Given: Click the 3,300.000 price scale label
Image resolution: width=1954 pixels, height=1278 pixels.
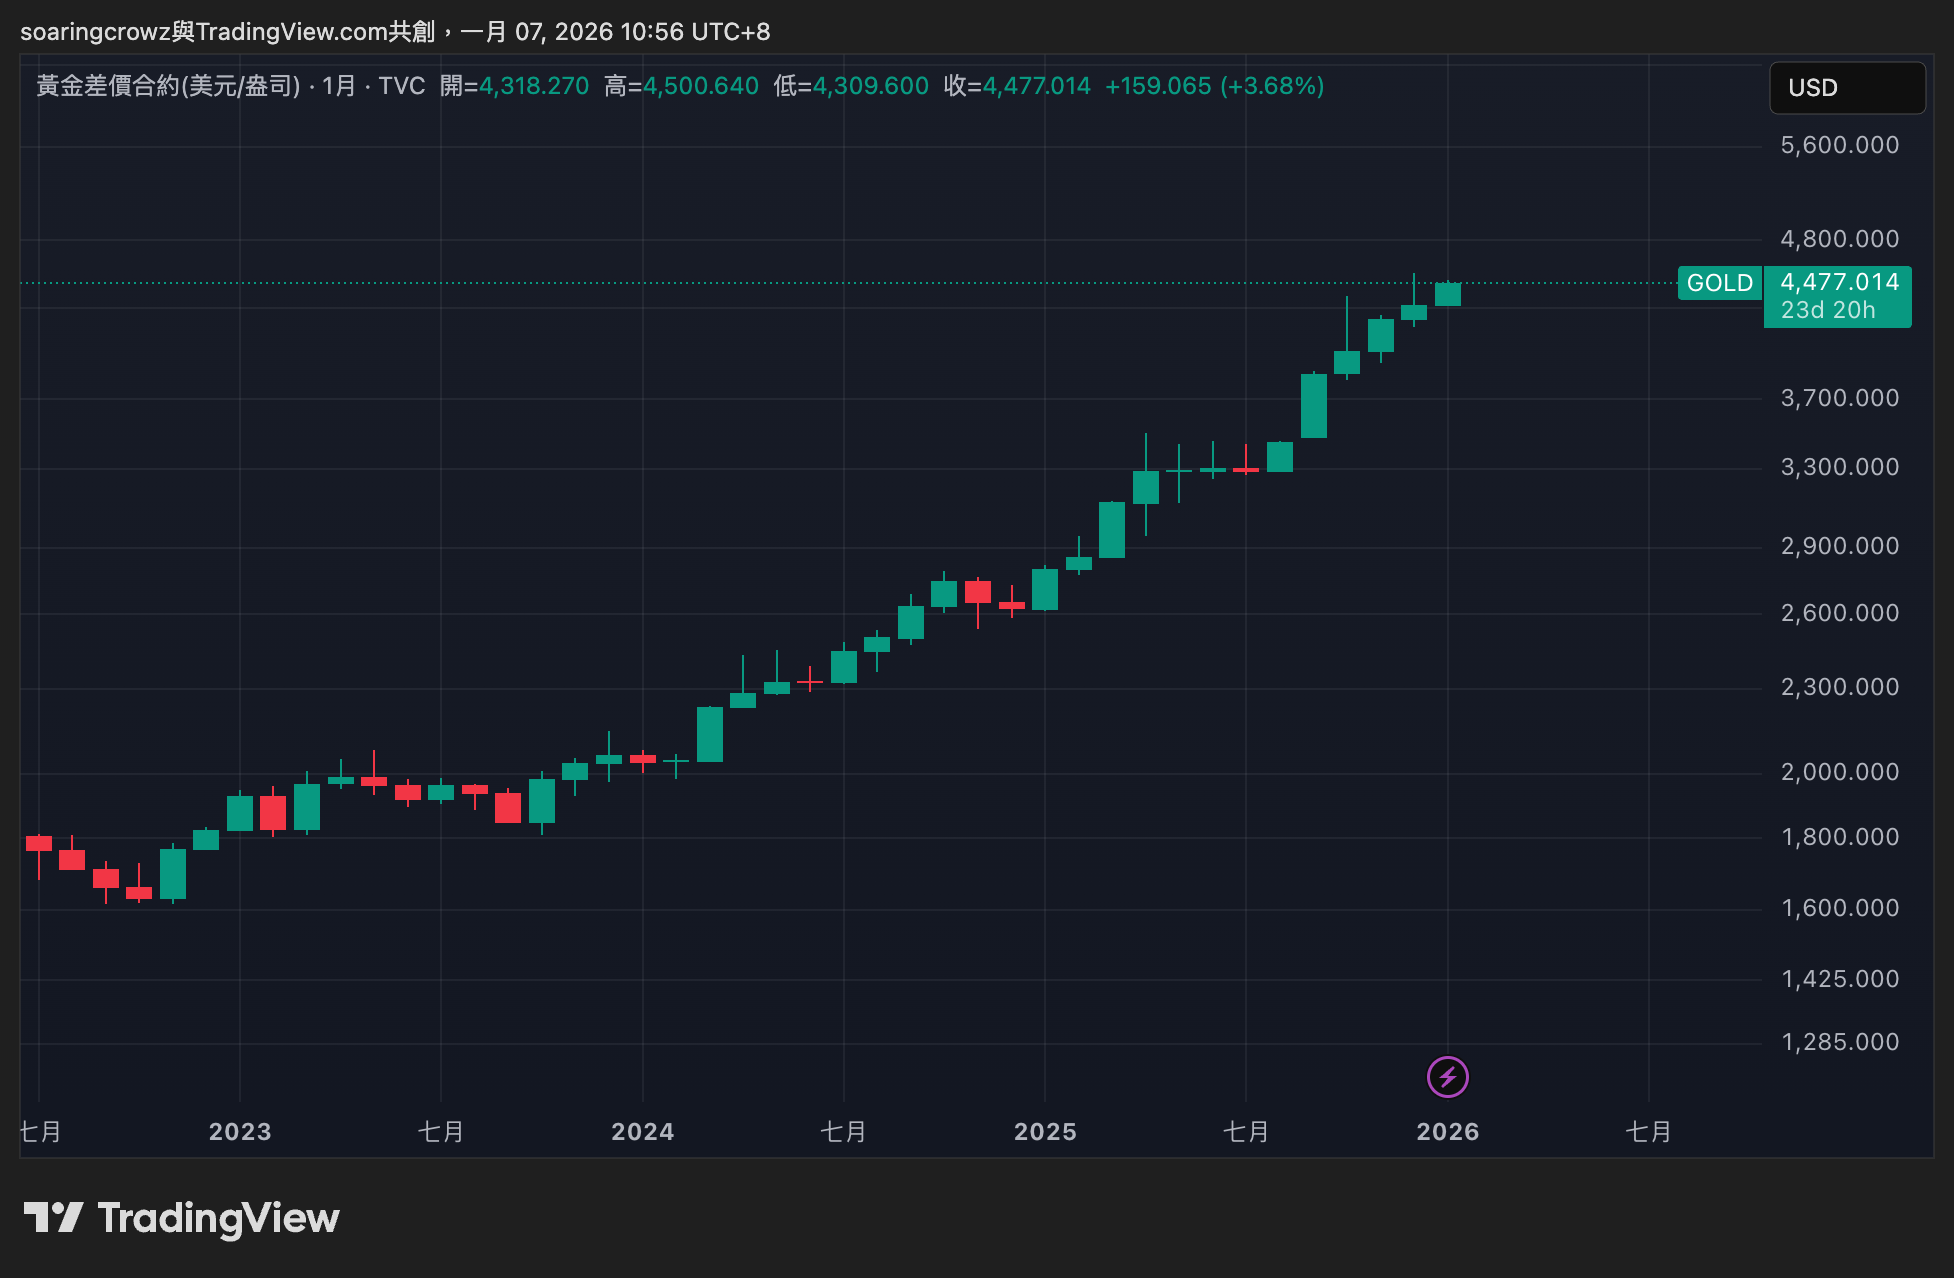Looking at the screenshot, I should pos(1839,467).
